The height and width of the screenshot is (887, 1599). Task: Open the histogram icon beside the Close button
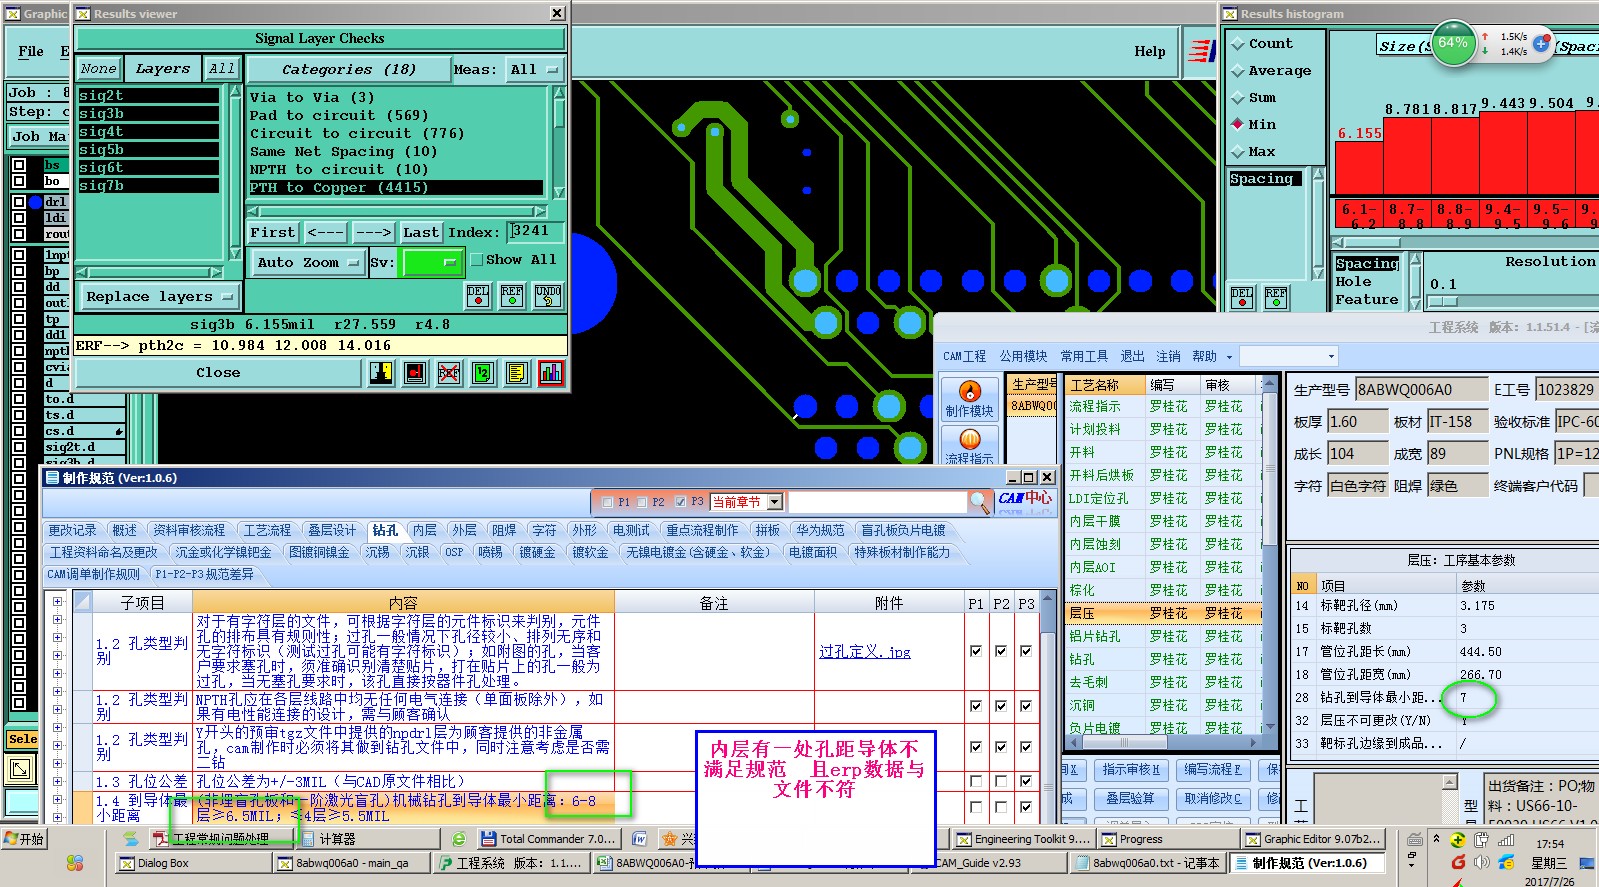pos(550,373)
